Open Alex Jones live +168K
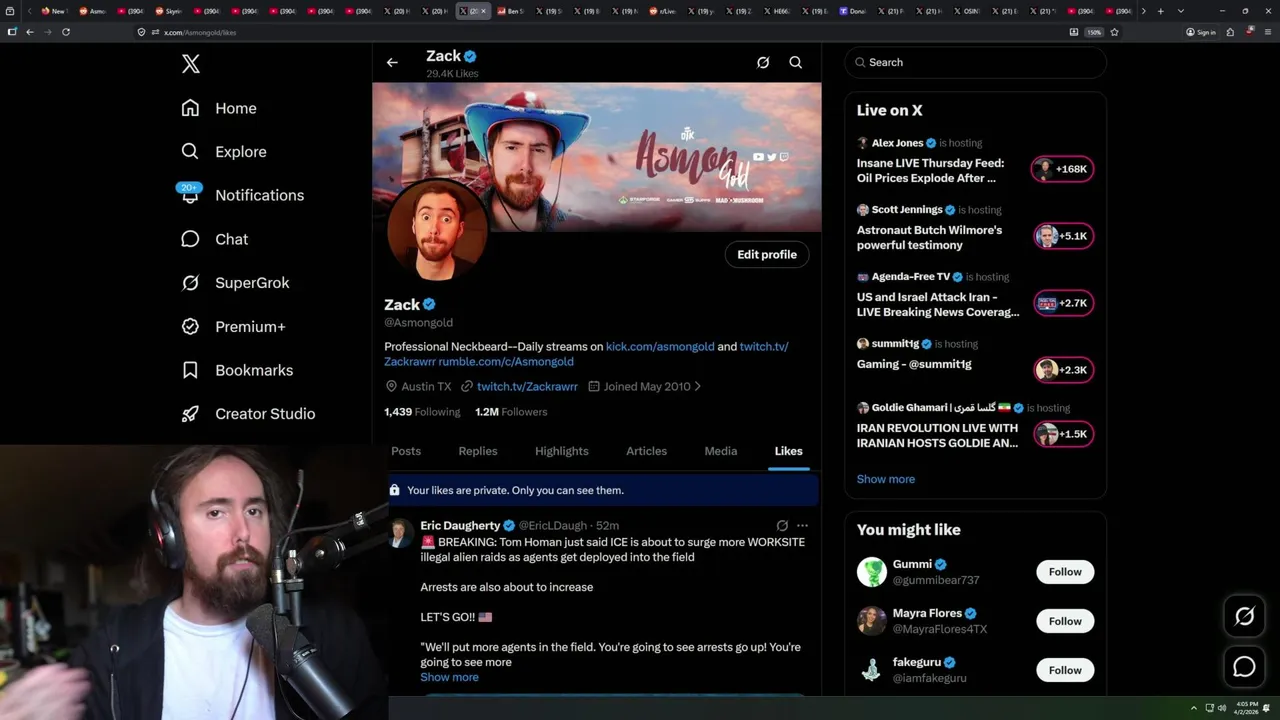1280x720 pixels. [x=1063, y=169]
